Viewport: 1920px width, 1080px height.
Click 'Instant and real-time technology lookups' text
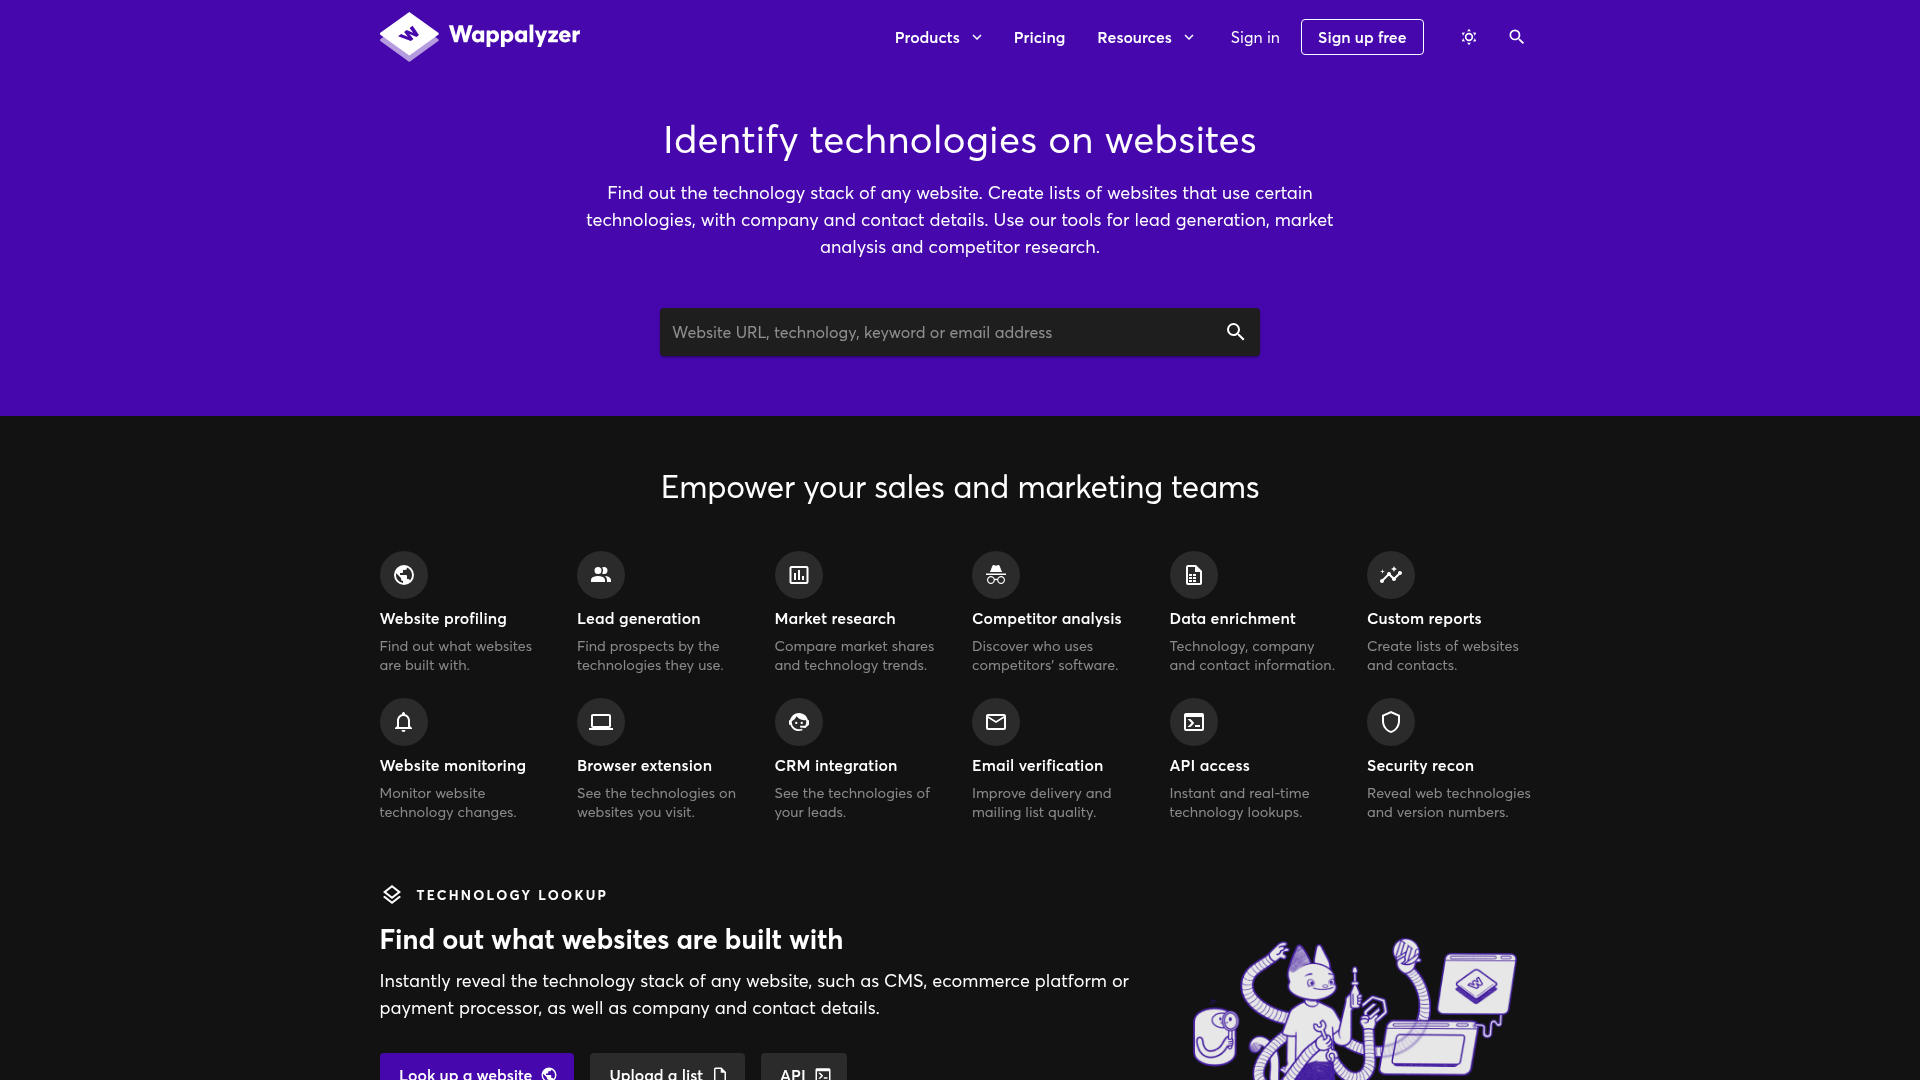pos(1240,803)
